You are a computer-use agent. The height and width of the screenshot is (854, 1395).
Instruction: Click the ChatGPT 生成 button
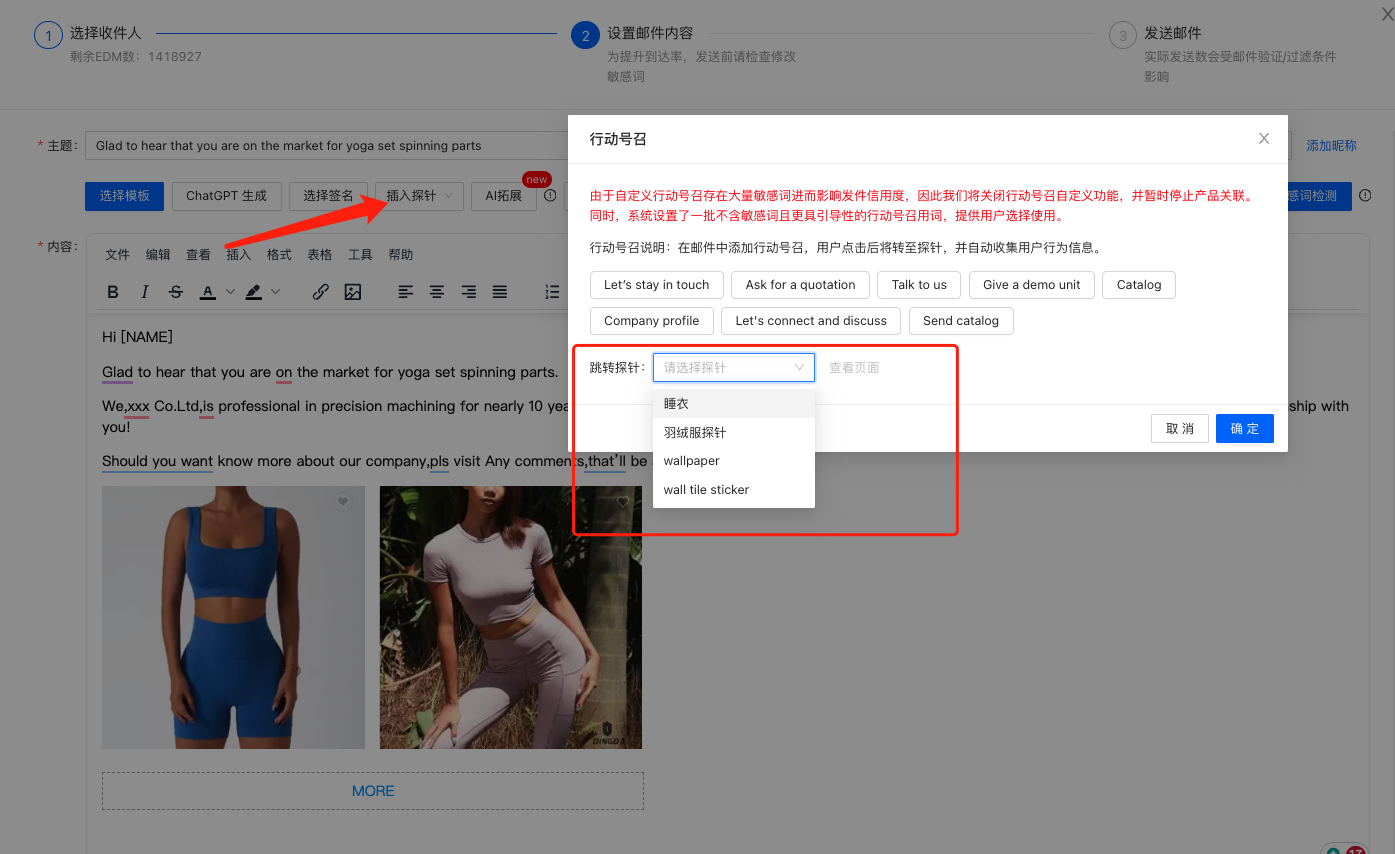227,196
